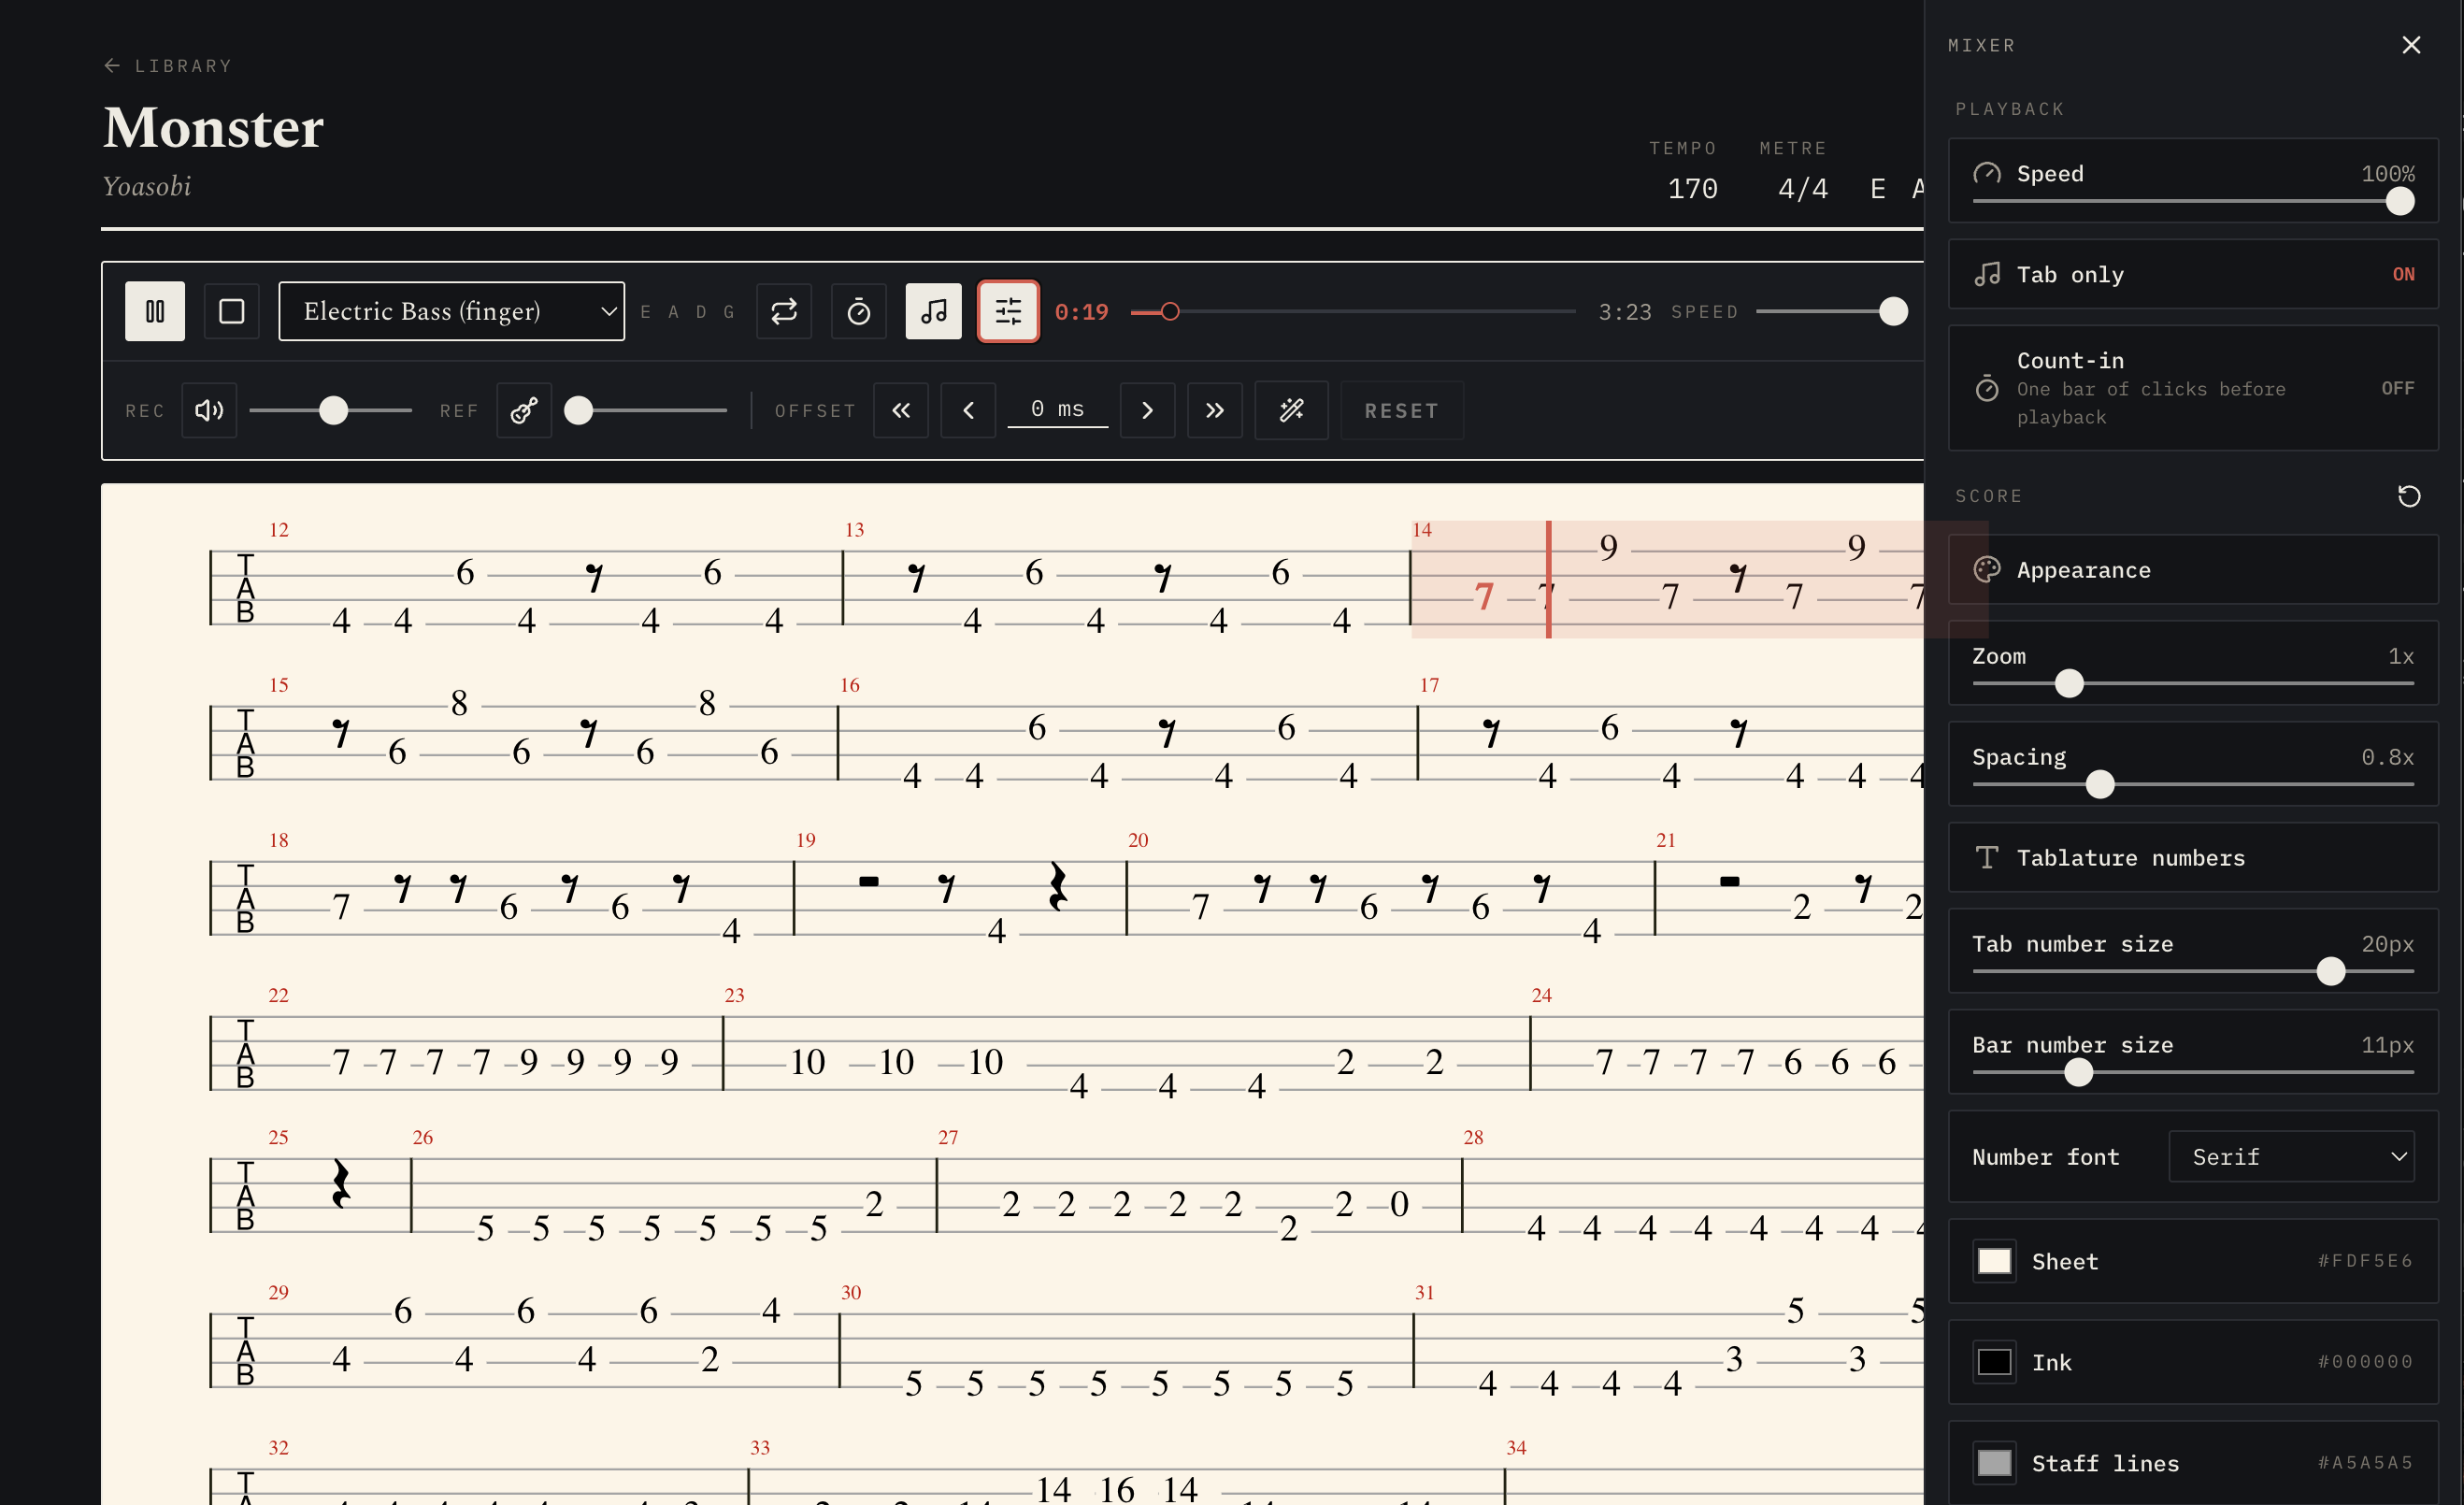Viewport: 2464px width, 1505px height.
Task: Toggle the Count-in OFF setting
Action: (2193, 388)
